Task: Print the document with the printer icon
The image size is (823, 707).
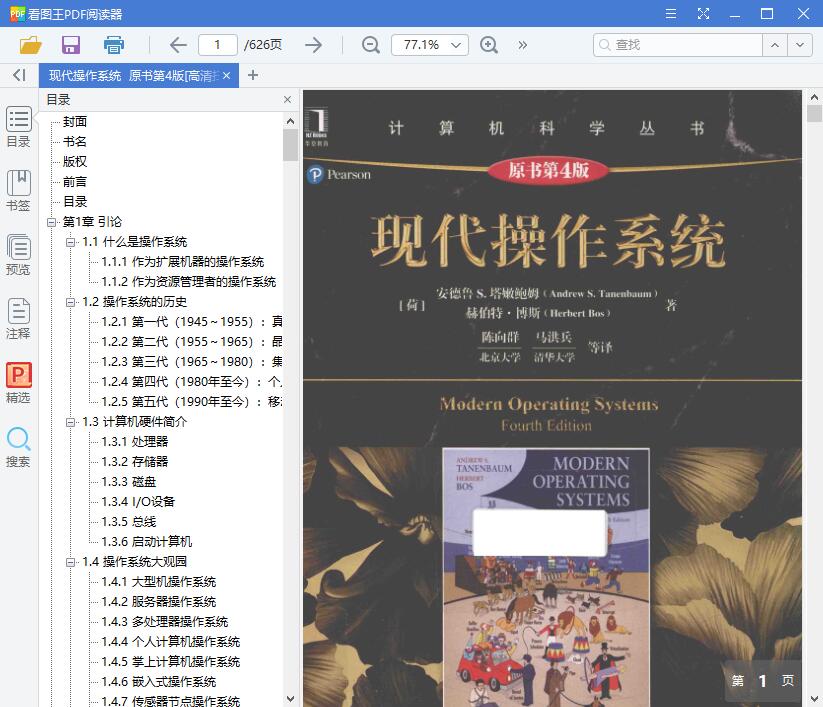Action: 114,45
